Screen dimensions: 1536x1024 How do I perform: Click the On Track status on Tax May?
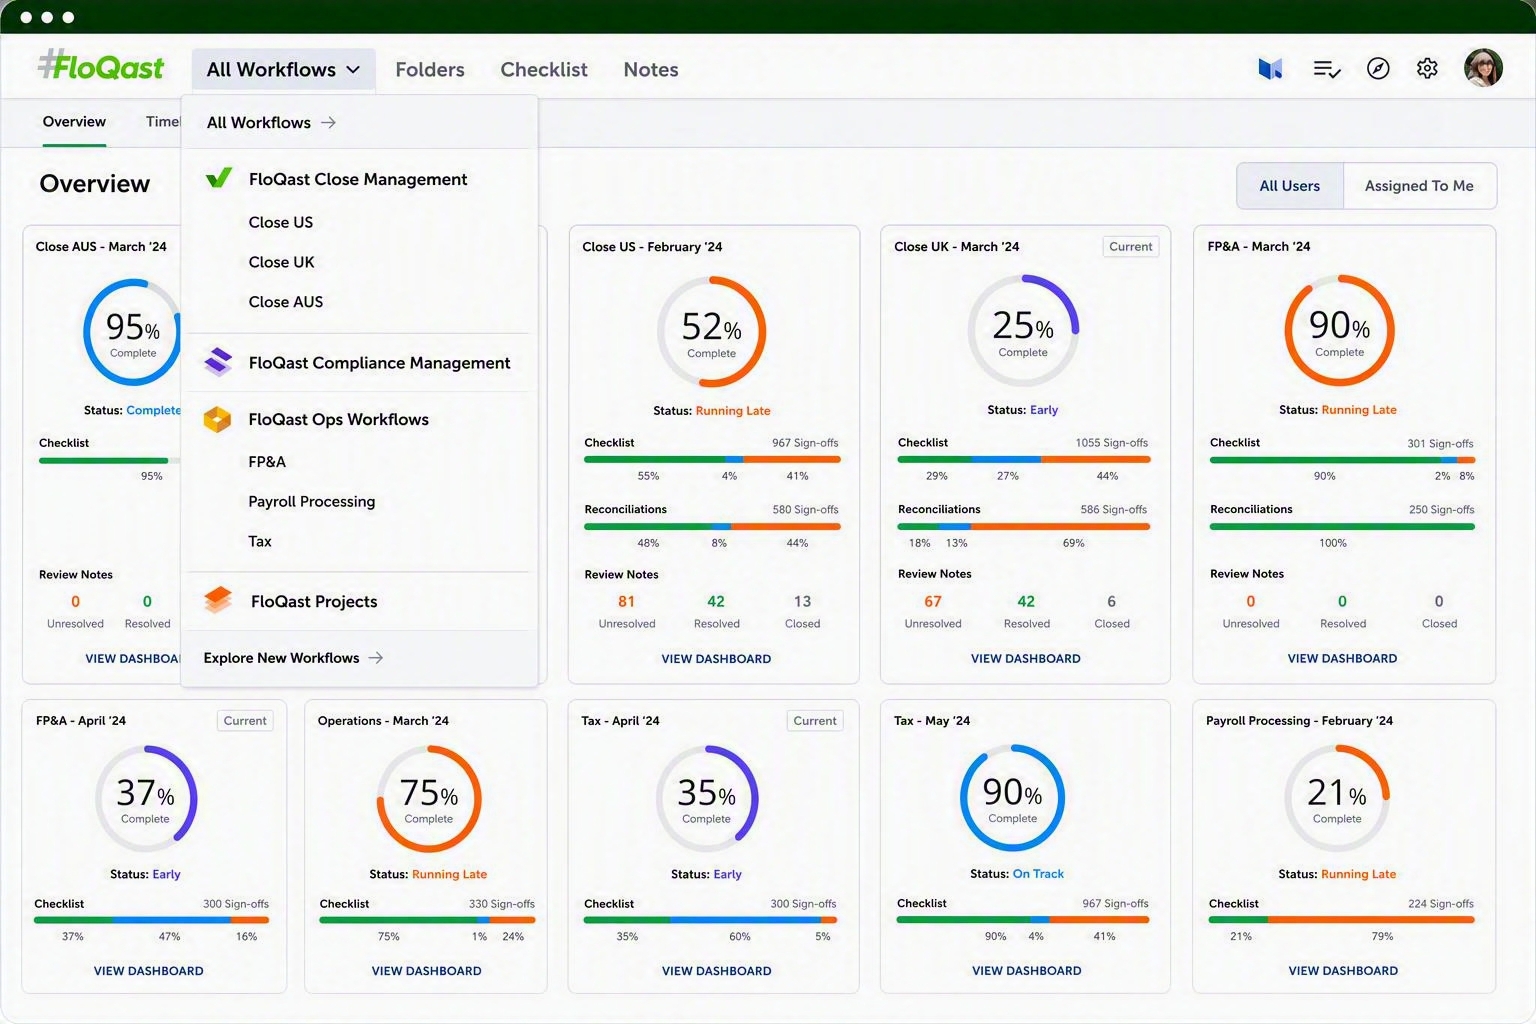(x=1038, y=874)
